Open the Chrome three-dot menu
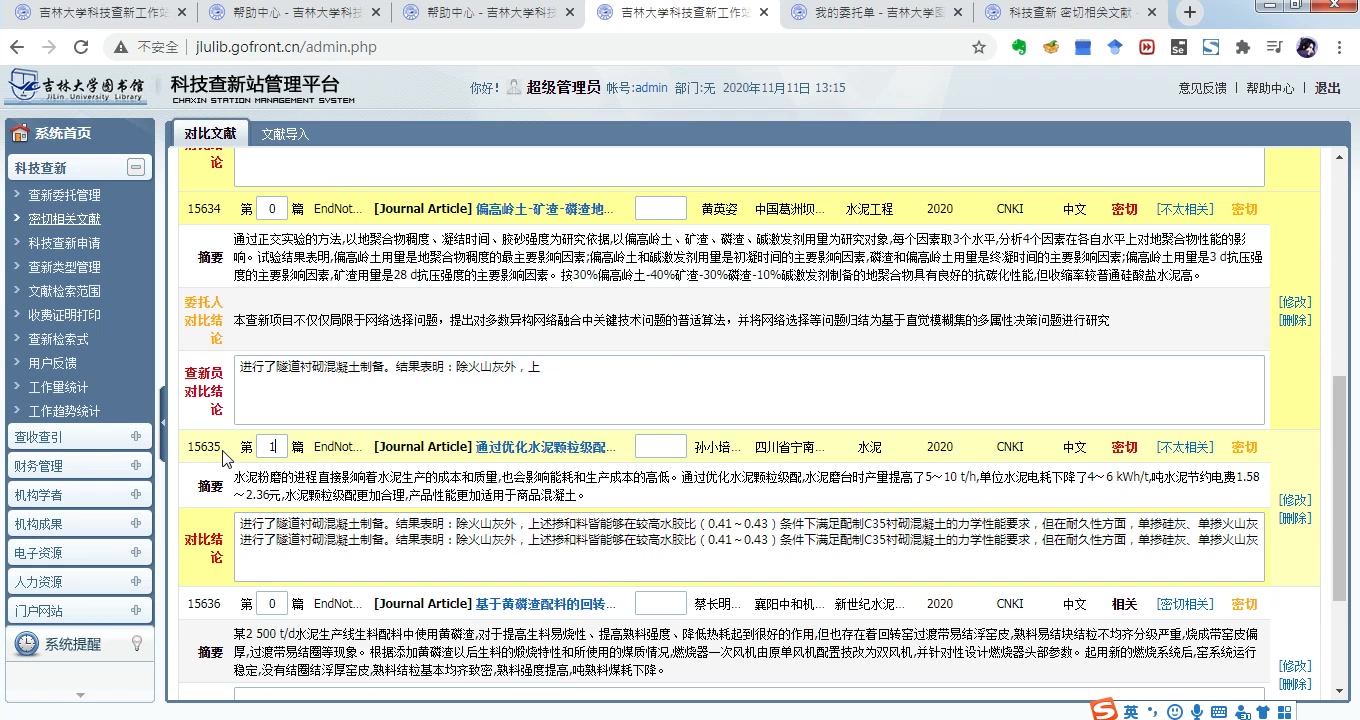The image size is (1360, 720). pyautogui.click(x=1339, y=47)
